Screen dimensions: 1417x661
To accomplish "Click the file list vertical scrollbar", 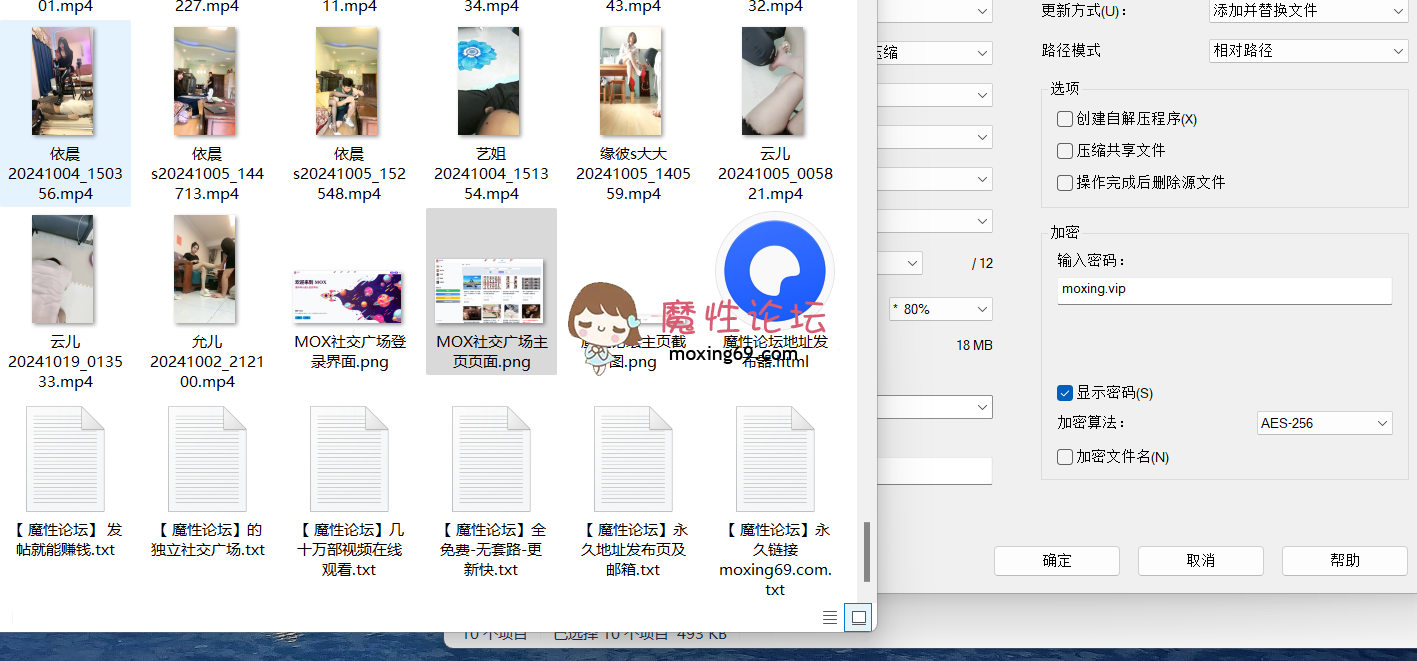I will pyautogui.click(x=867, y=552).
